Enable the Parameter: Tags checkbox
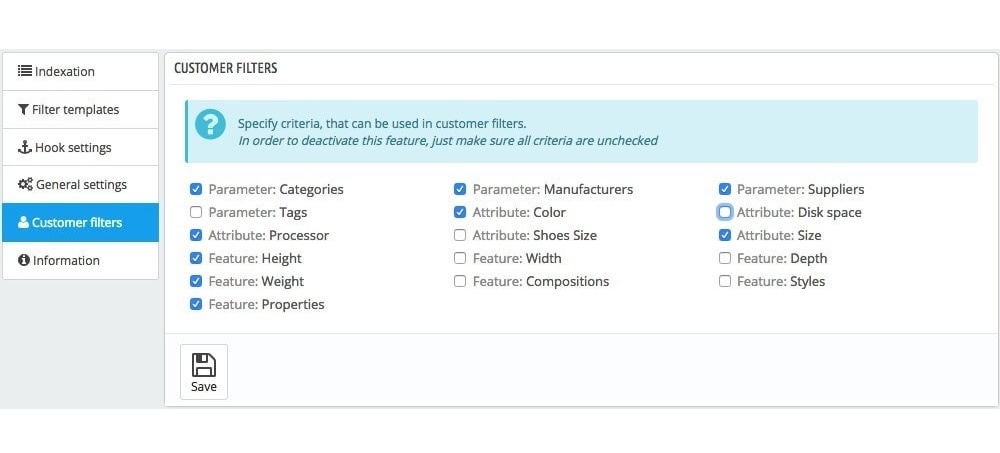Image resolution: width=1000 pixels, height=453 pixels. 196,212
